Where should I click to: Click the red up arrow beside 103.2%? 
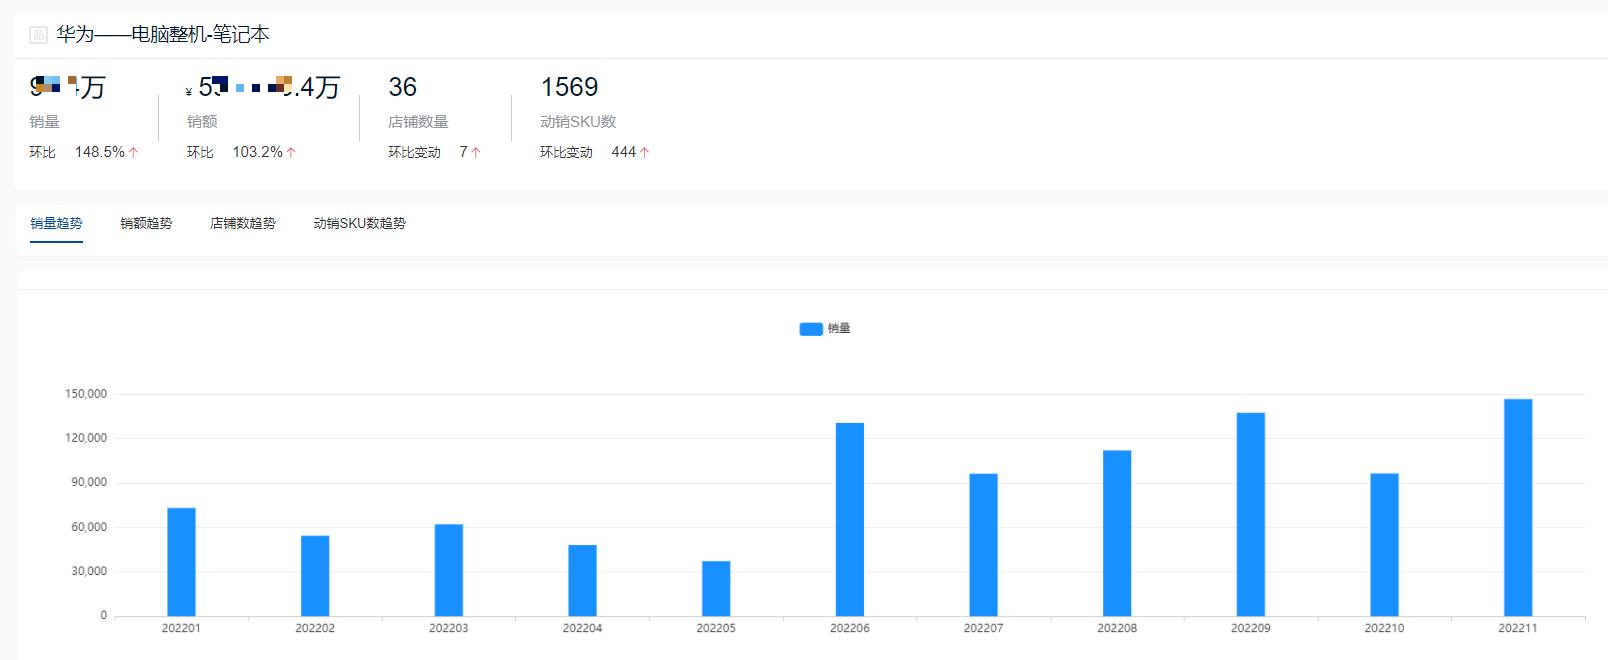pos(291,152)
